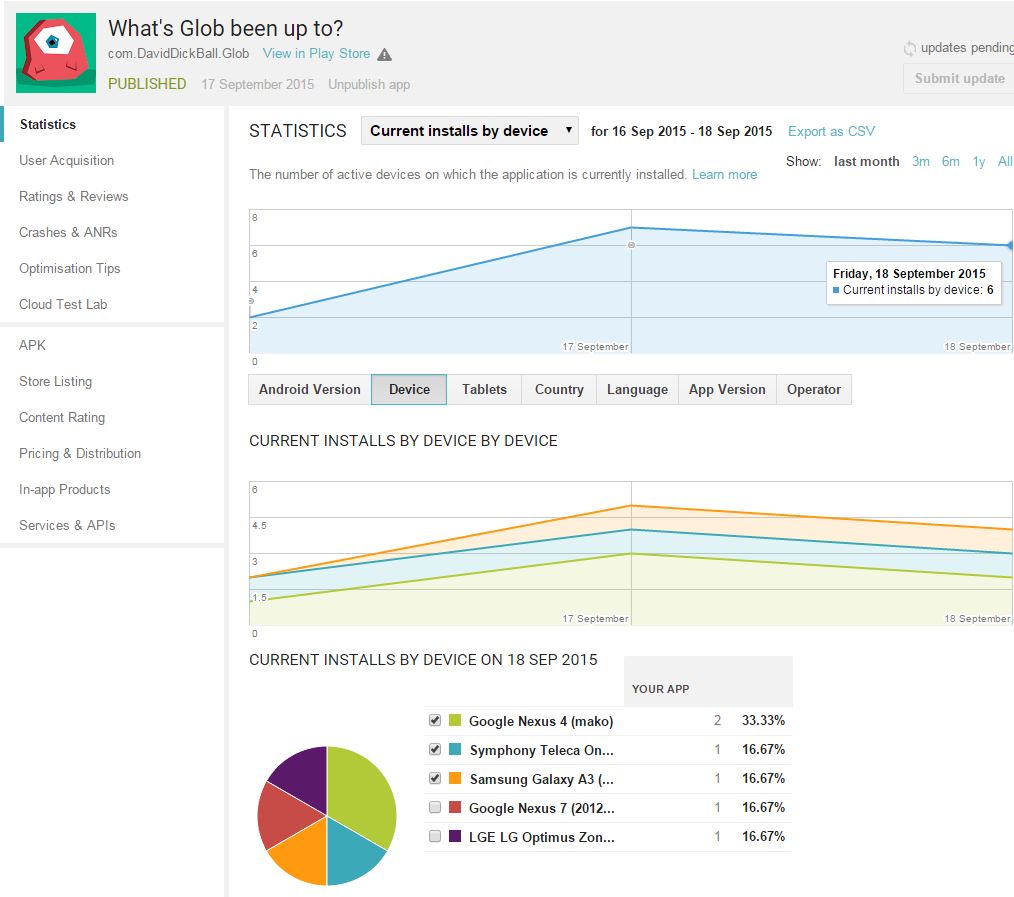The image size is (1014, 897).
Task: Show statistics for 1y range
Action: (979, 162)
